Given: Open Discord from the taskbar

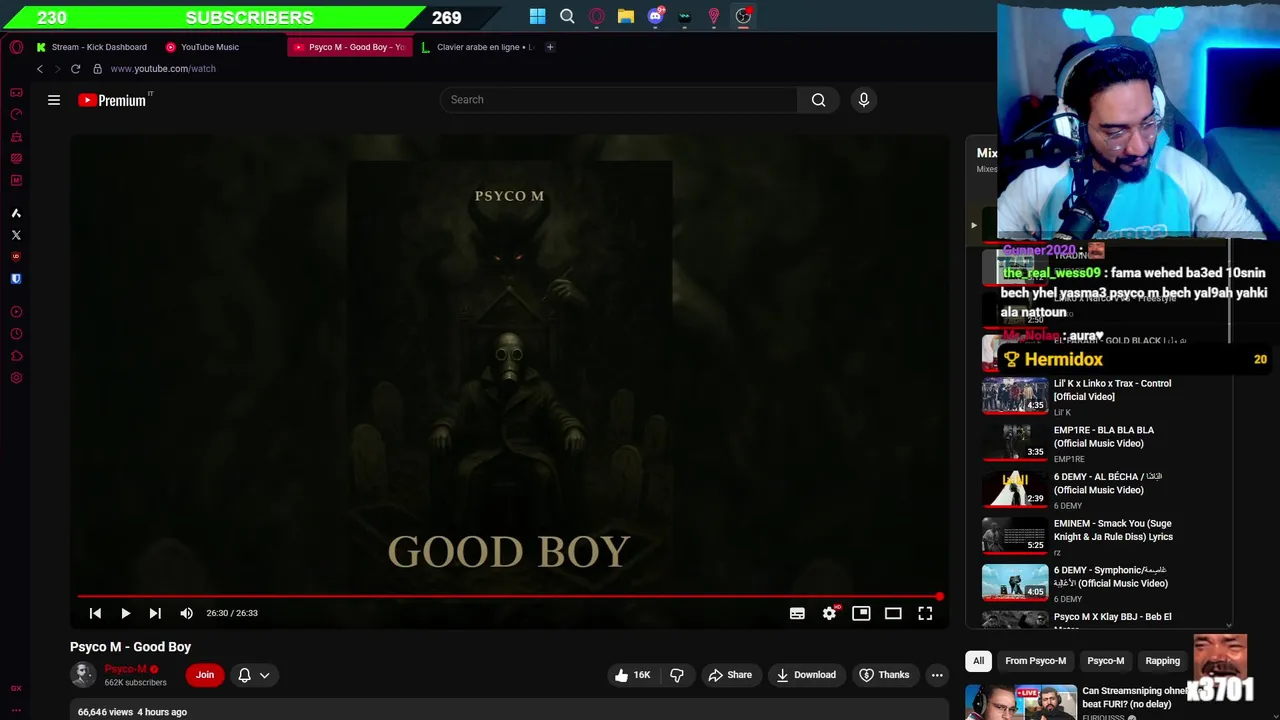Looking at the screenshot, I should click(655, 16).
